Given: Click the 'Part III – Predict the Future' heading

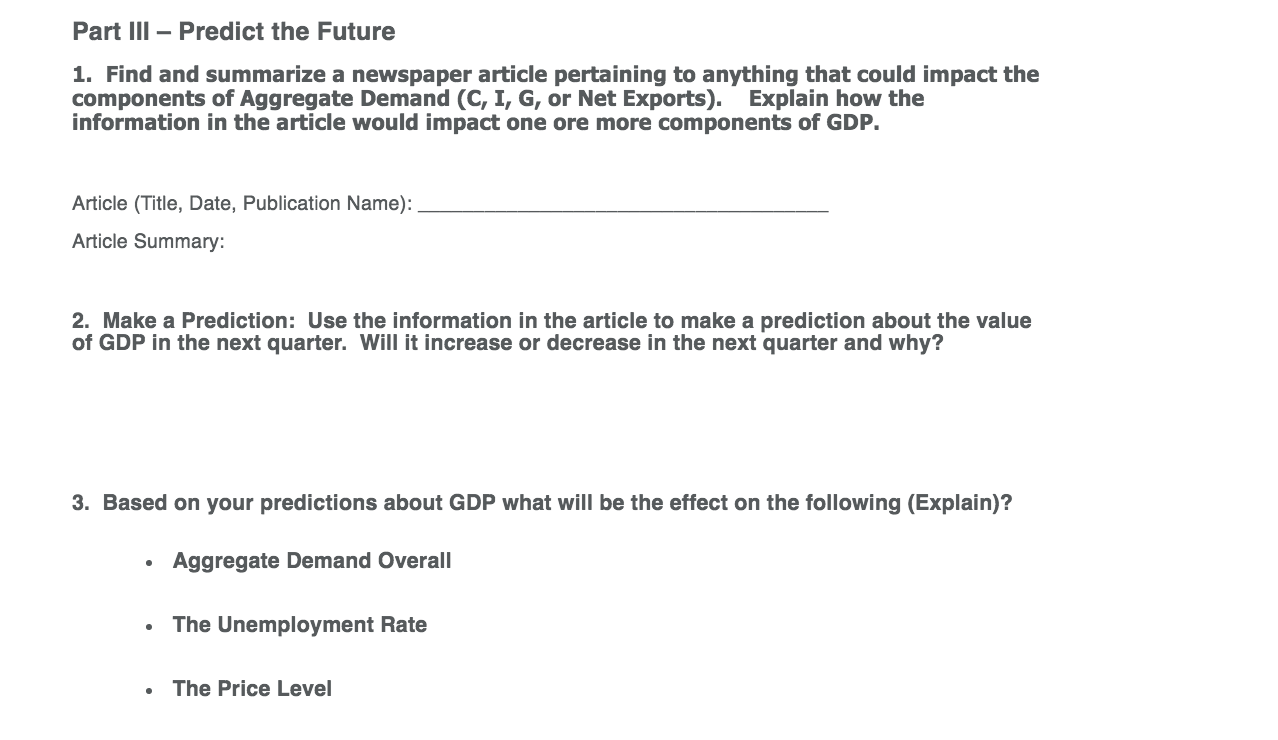Looking at the screenshot, I should click(x=233, y=32).
